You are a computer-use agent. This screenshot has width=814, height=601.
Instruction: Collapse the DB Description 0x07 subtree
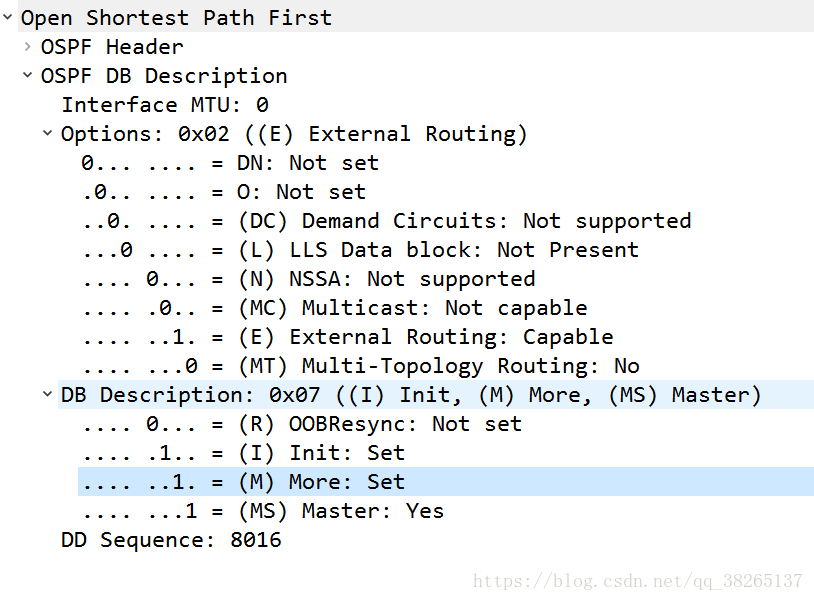click(x=48, y=395)
